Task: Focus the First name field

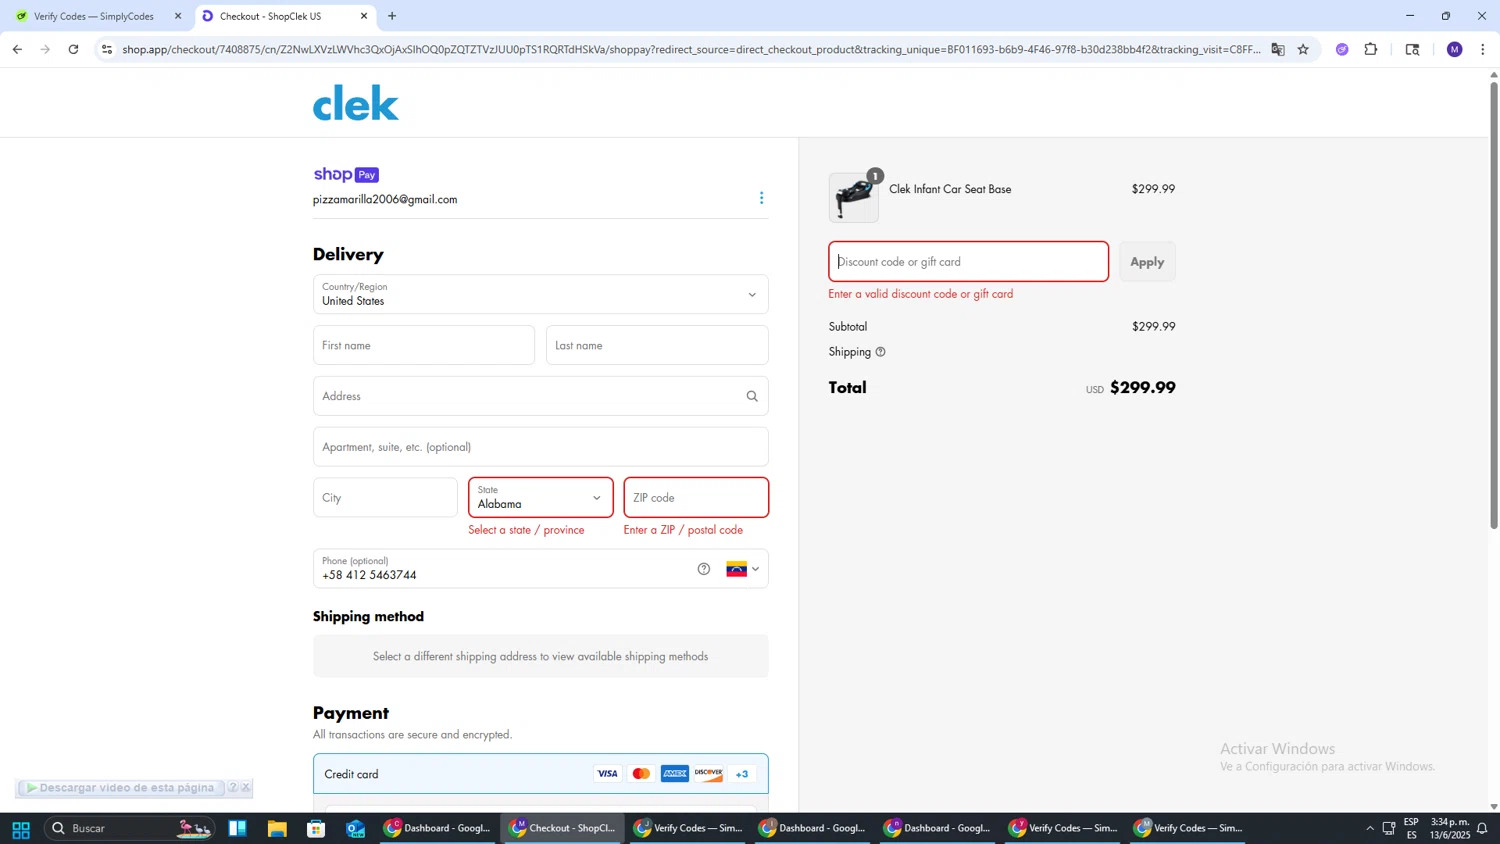Action: point(424,345)
